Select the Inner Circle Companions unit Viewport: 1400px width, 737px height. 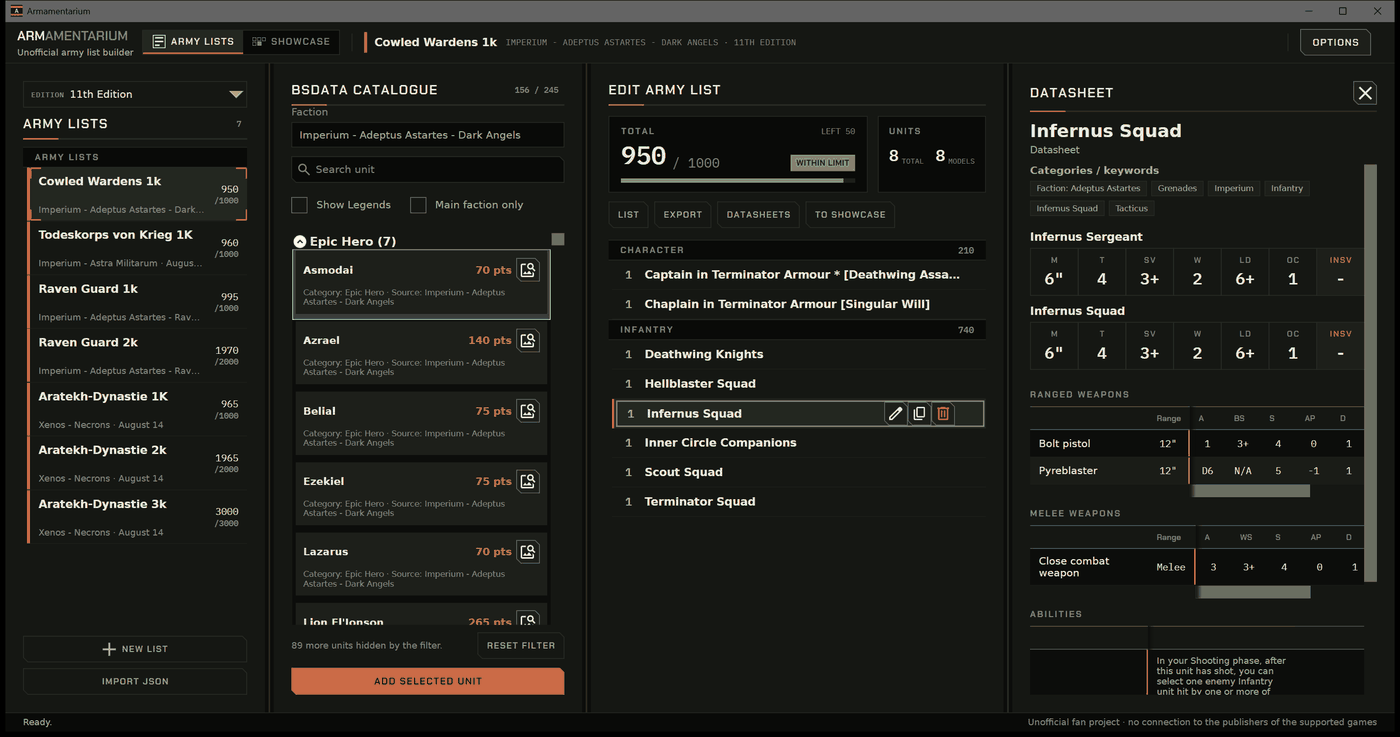pos(797,442)
